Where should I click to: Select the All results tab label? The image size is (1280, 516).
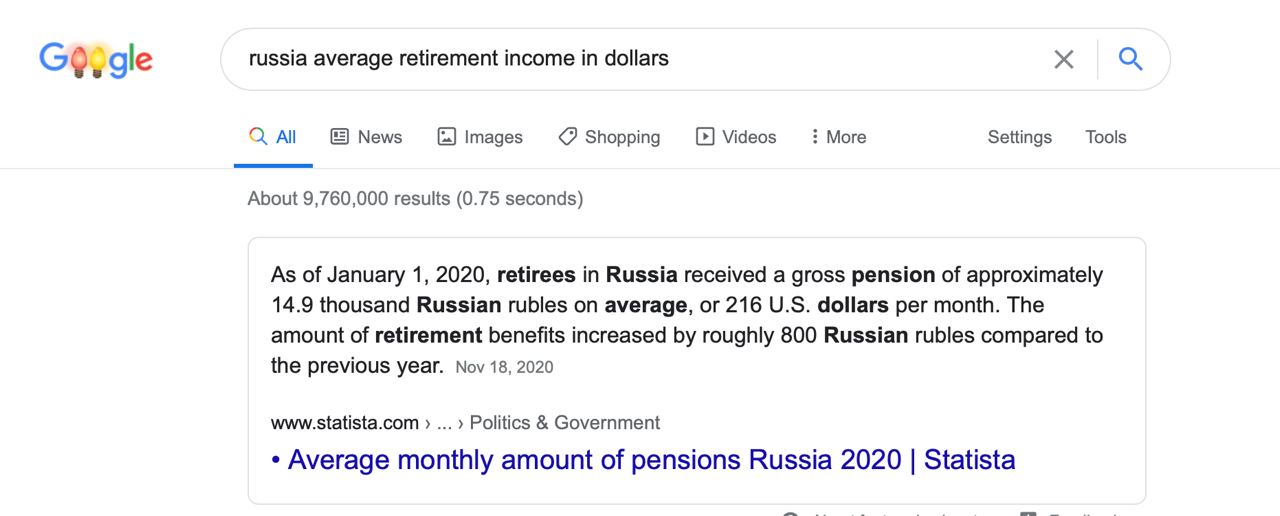286,137
